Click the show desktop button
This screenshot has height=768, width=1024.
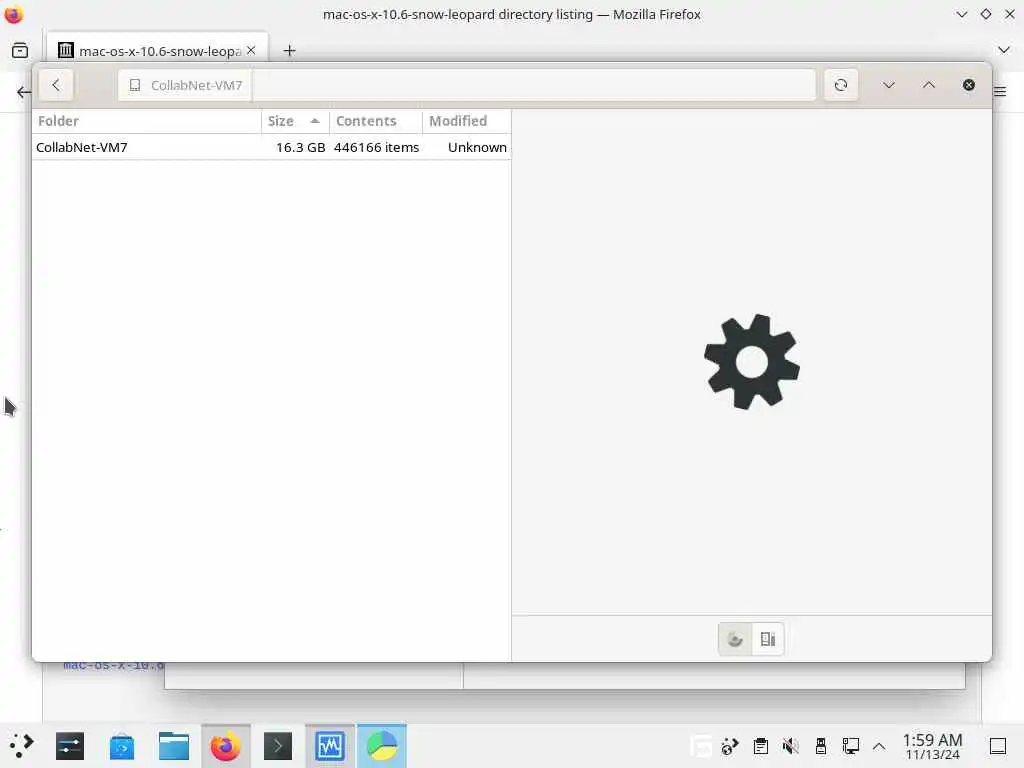coord(998,746)
